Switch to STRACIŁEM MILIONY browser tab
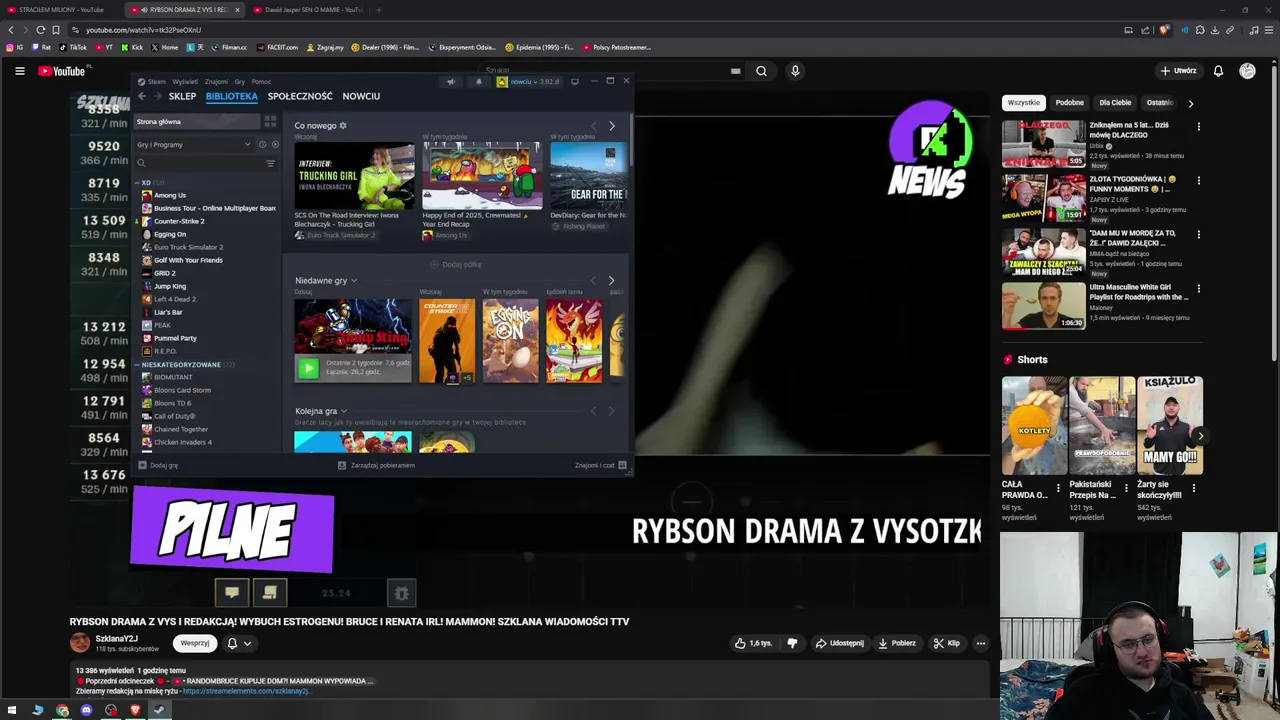Image resolution: width=1280 pixels, height=720 pixels. 61,10
